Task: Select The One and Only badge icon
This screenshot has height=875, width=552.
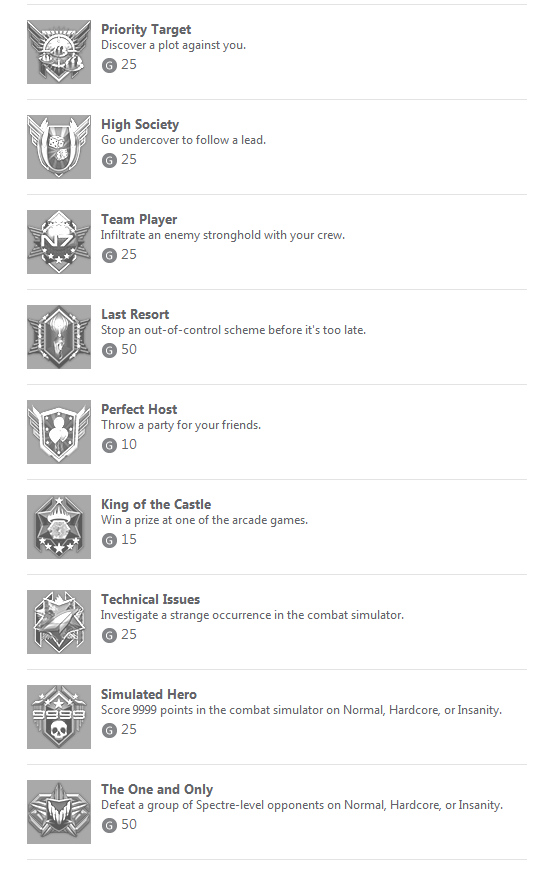Action: tap(59, 811)
